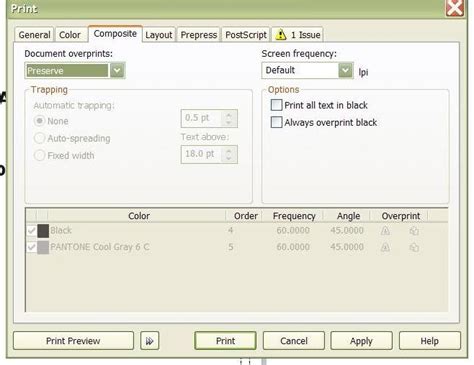
Task: Click frequency 60.0000 in Black row
Action: coord(293,230)
